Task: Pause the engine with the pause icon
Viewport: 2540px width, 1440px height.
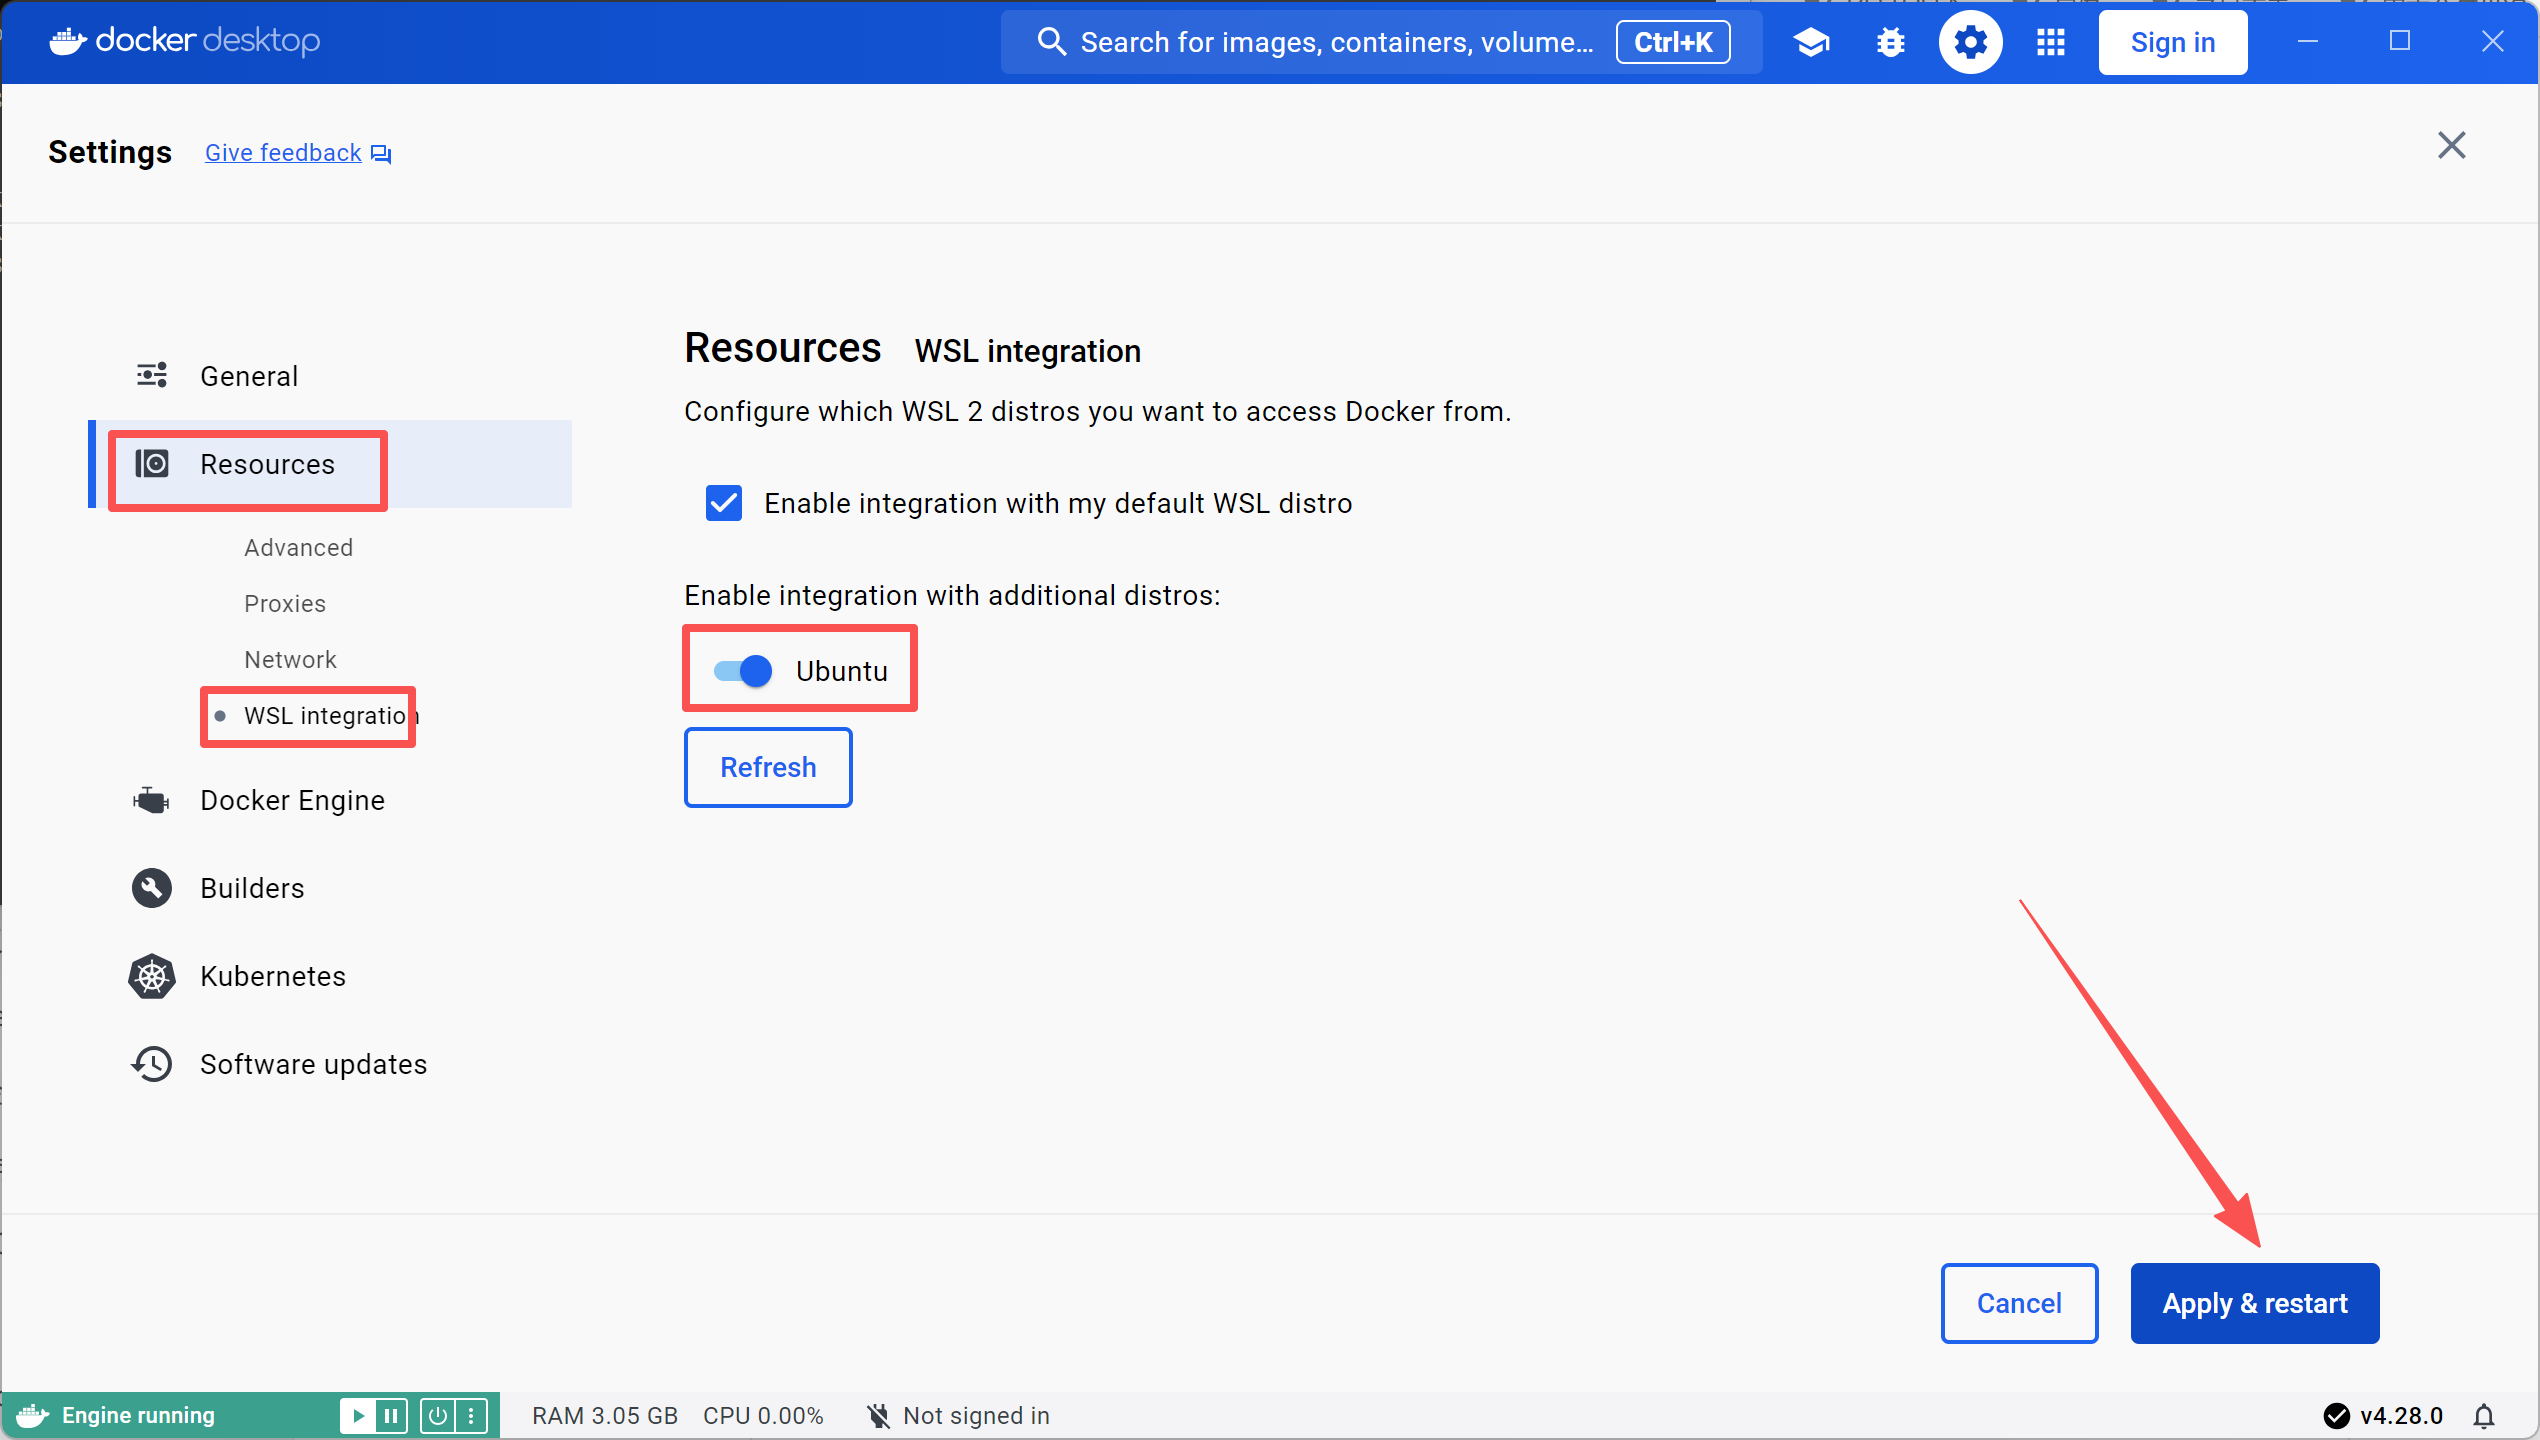Action: [391, 1415]
